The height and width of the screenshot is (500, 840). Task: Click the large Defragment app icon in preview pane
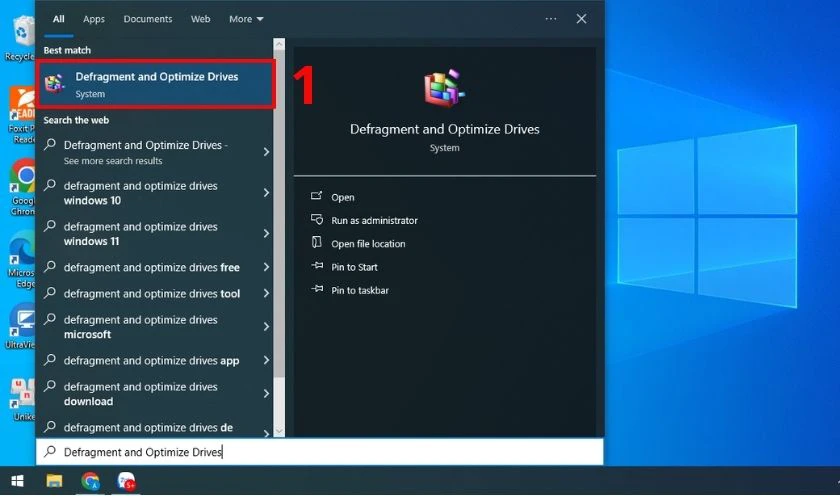(x=444, y=88)
